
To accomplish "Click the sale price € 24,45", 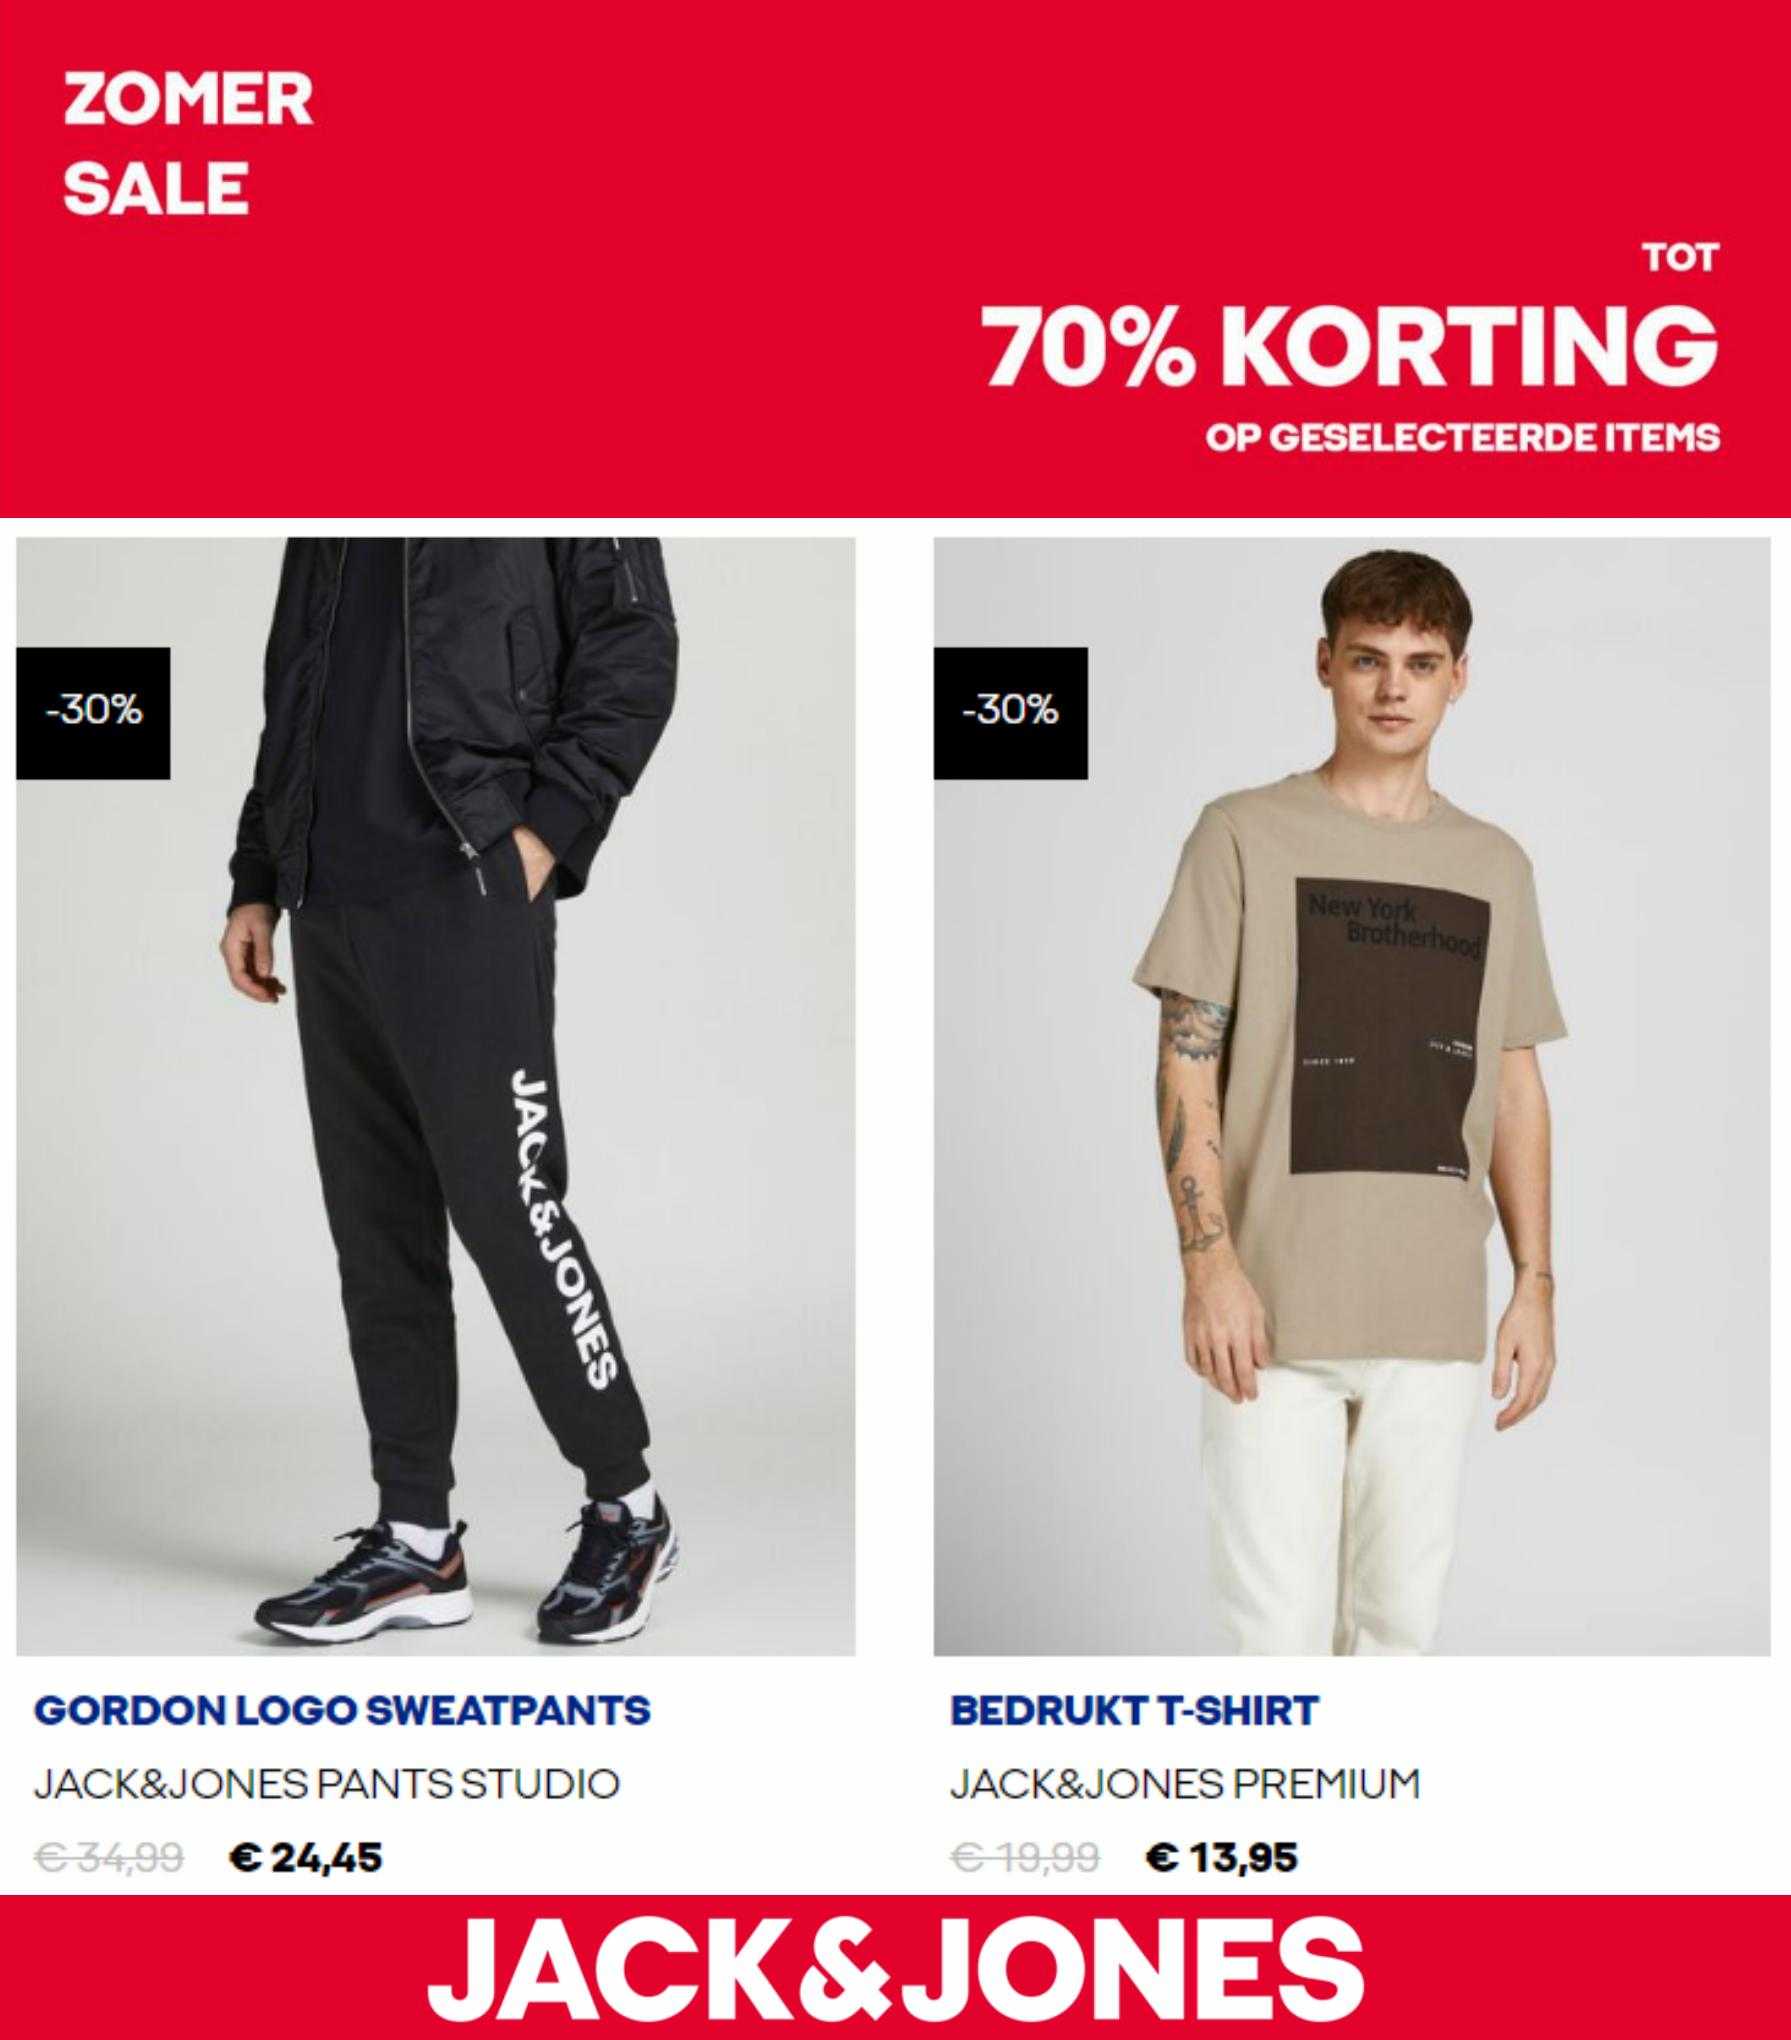I will [305, 1858].
